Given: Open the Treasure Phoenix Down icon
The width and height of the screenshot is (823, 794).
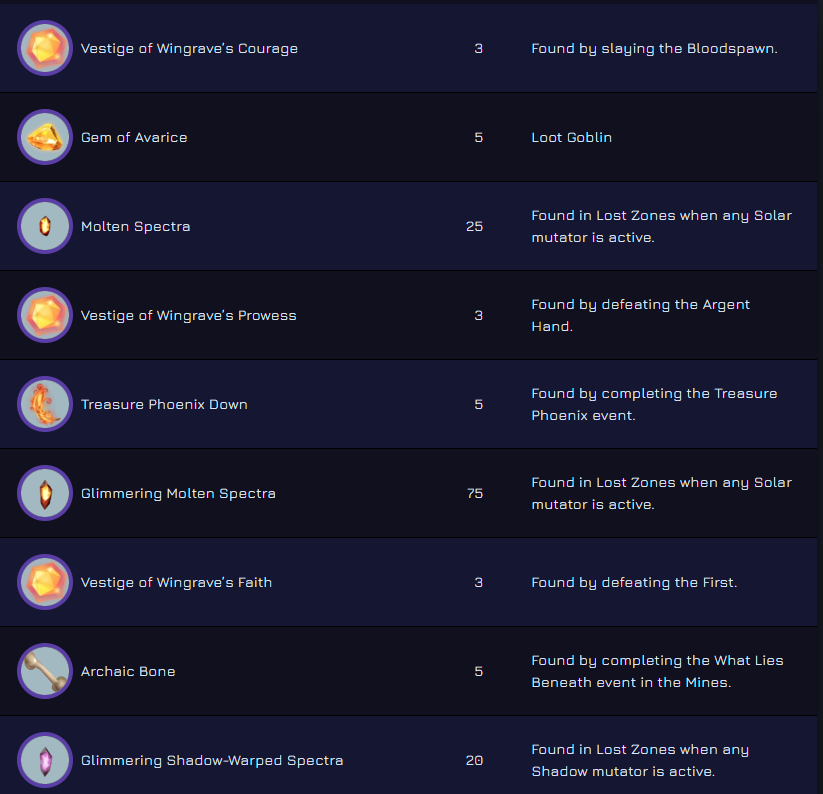Looking at the screenshot, I should point(45,404).
